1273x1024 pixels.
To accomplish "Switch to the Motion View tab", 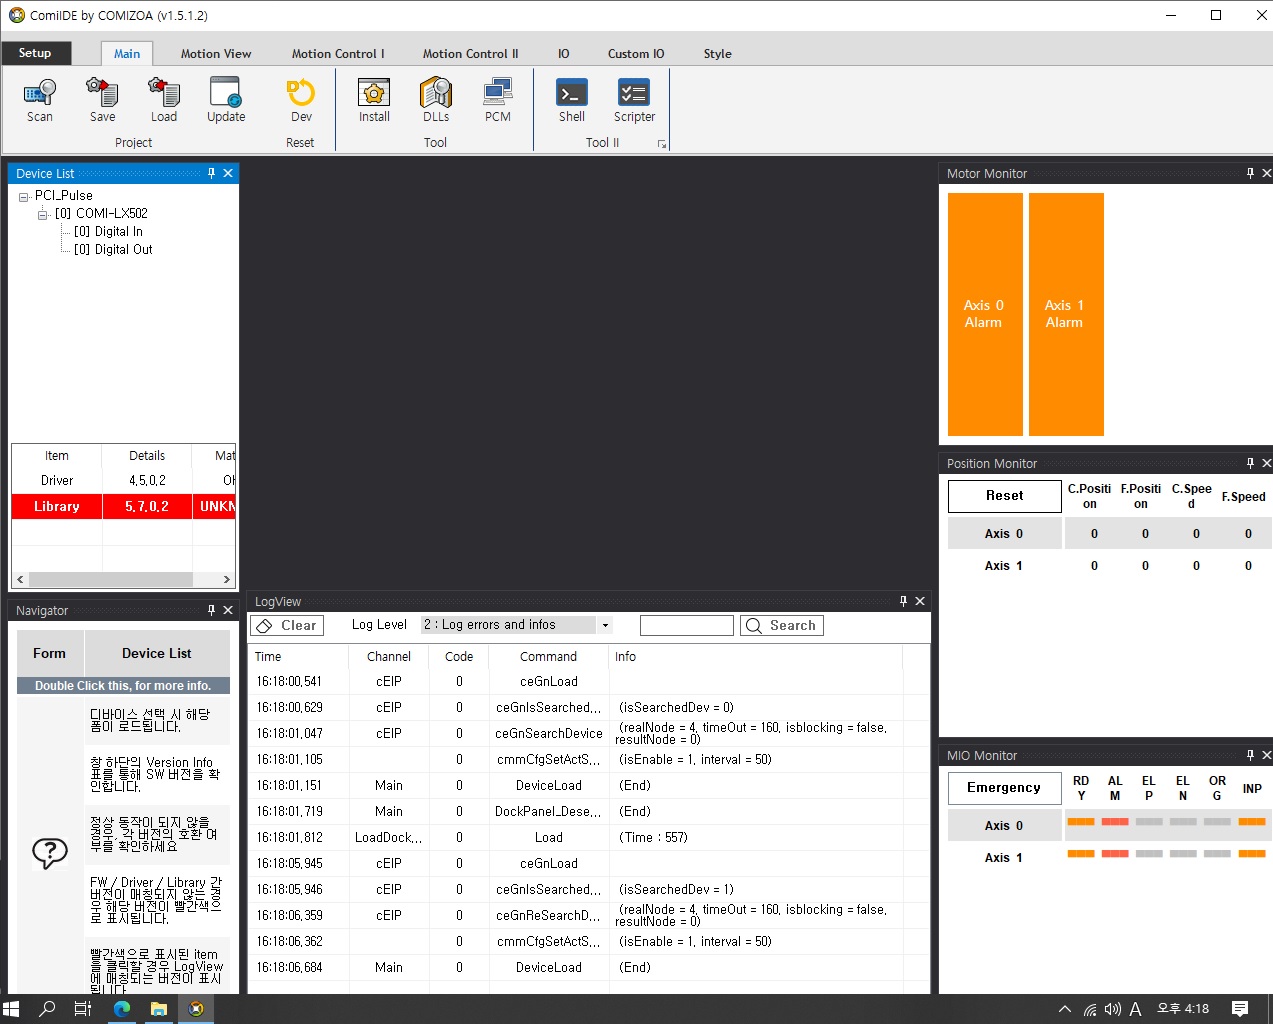I will (216, 54).
